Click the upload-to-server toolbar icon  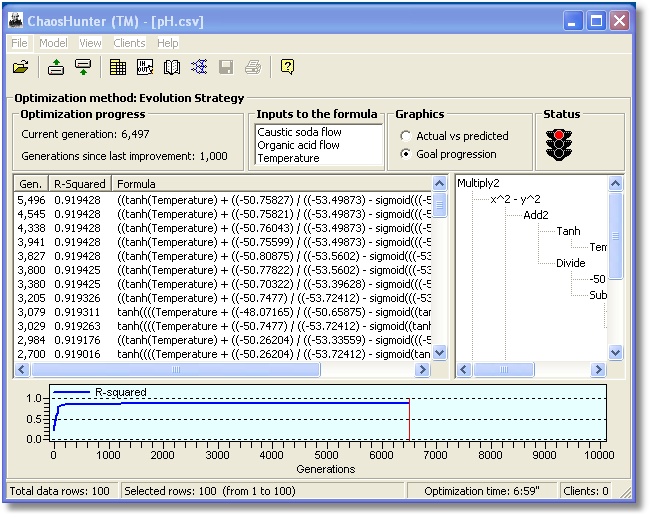[x=56, y=67]
